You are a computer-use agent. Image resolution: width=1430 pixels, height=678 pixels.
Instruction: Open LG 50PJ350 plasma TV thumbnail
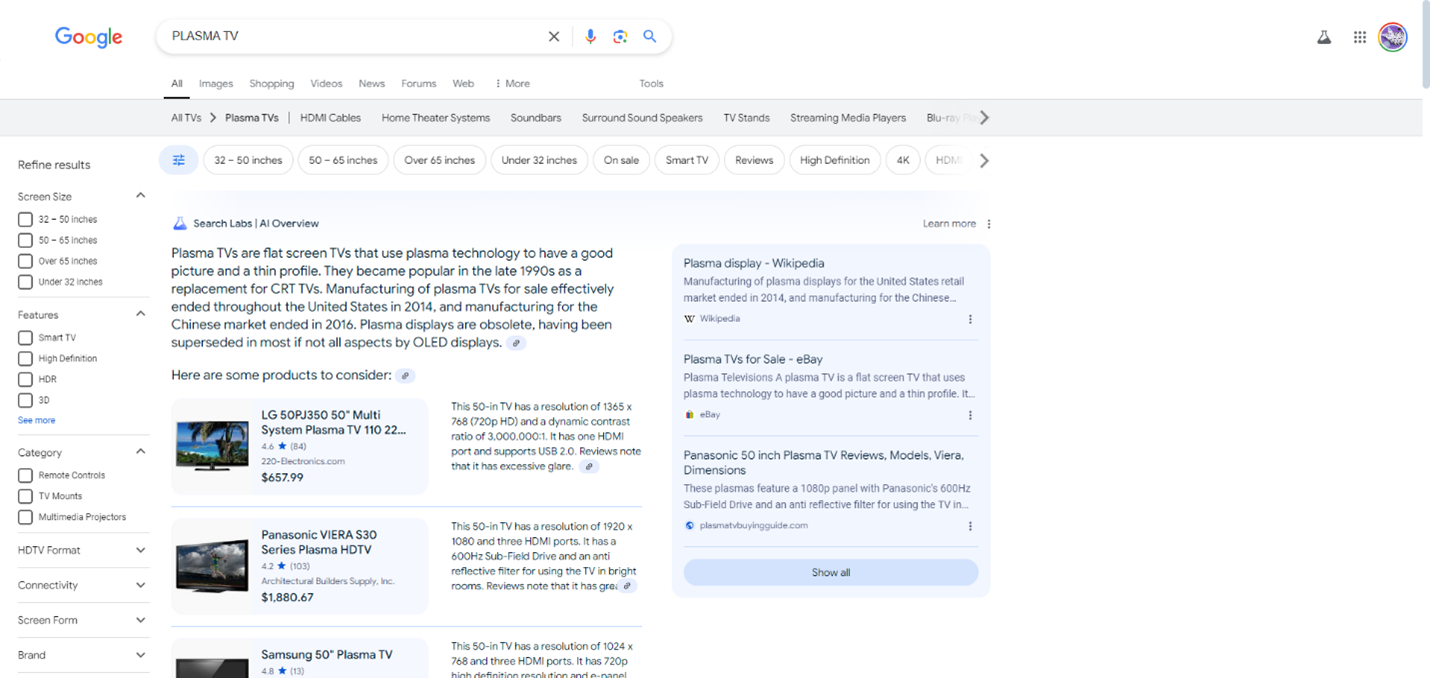point(212,446)
